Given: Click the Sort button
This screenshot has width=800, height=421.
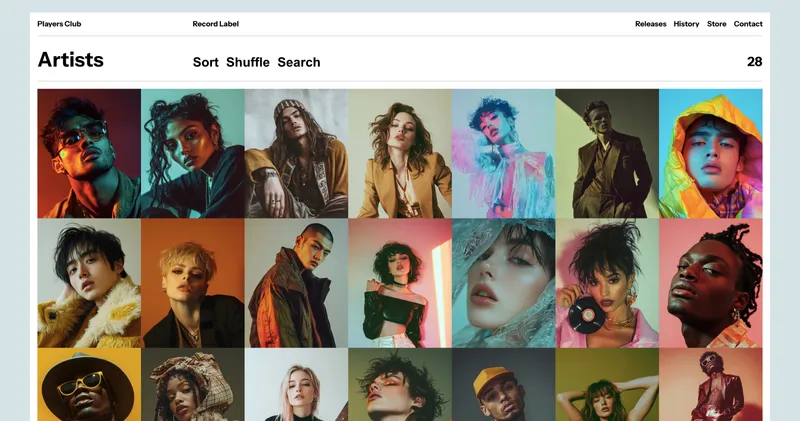Looking at the screenshot, I should [x=205, y=62].
